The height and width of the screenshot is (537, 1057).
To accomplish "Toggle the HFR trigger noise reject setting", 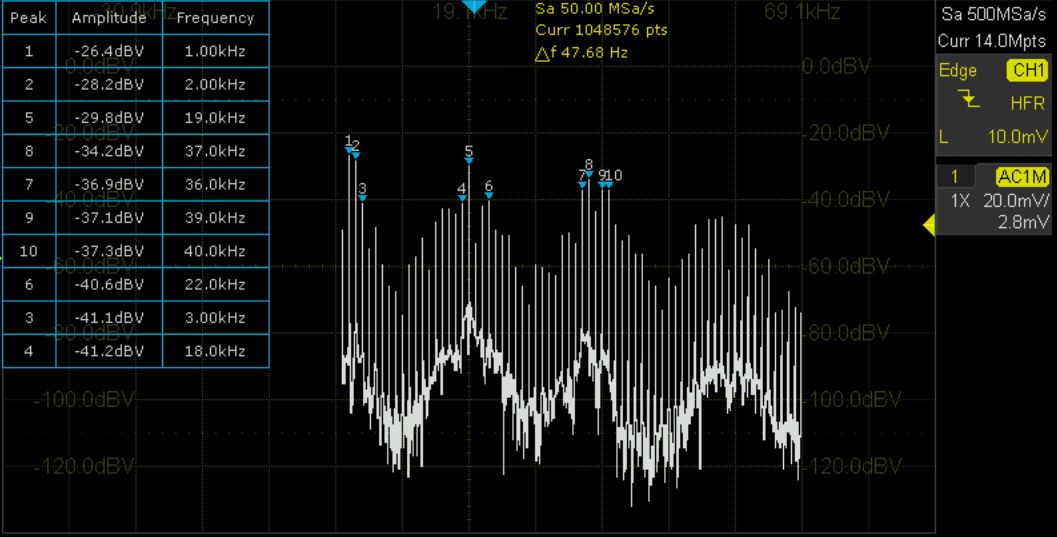I will tap(1027, 103).
